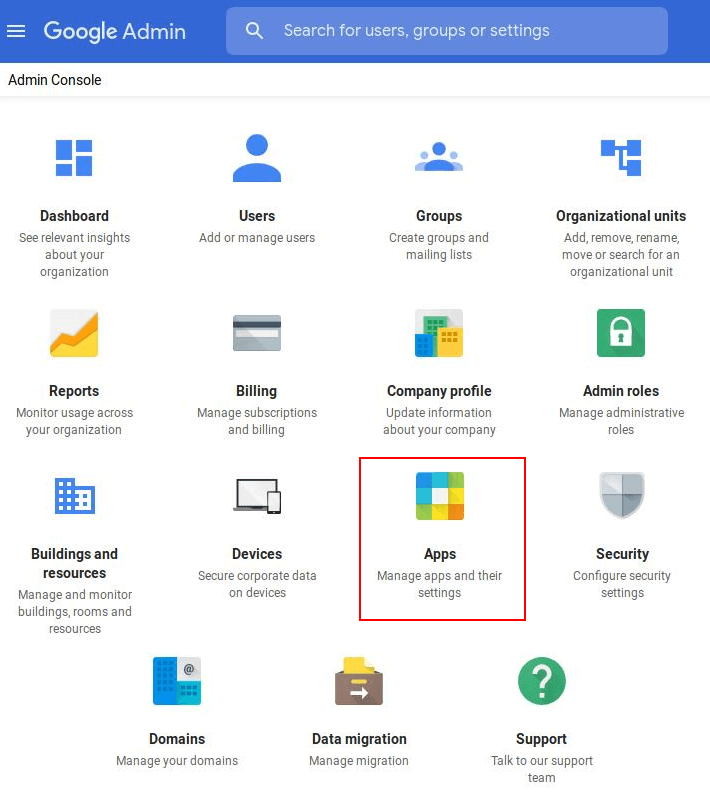This screenshot has width=710, height=802.
Task: Open the Company profile buildings icon
Action: point(439,333)
